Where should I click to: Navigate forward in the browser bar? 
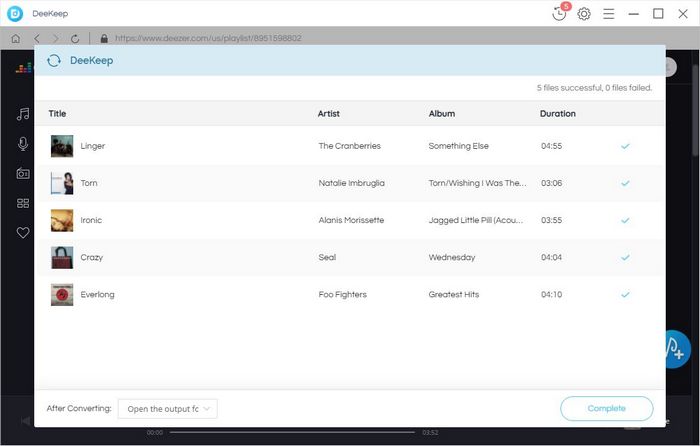[55, 38]
